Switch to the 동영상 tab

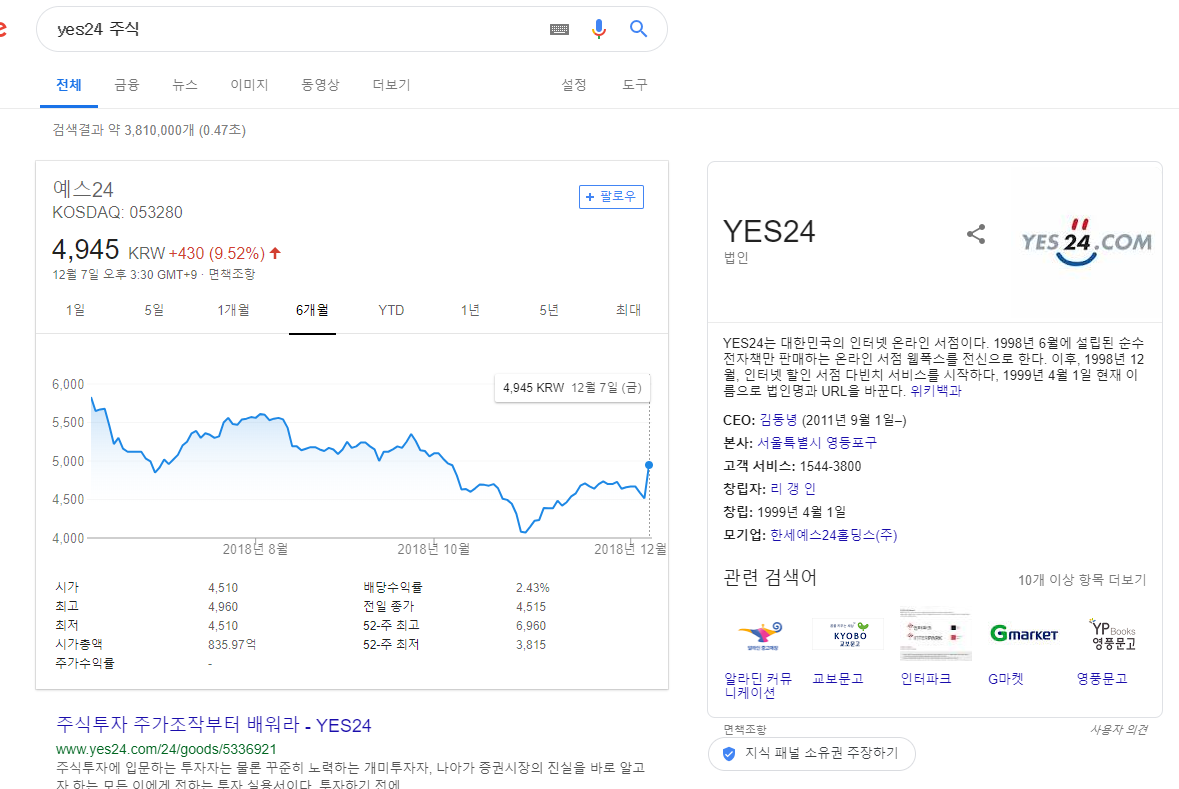coord(320,85)
